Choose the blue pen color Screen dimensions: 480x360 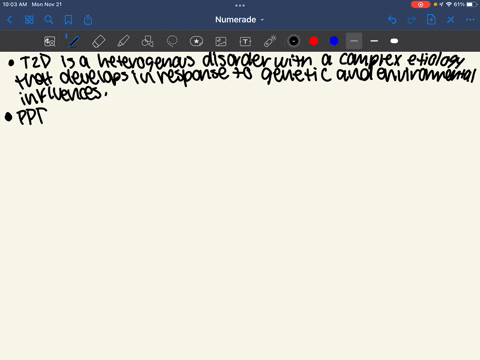tap(334, 41)
